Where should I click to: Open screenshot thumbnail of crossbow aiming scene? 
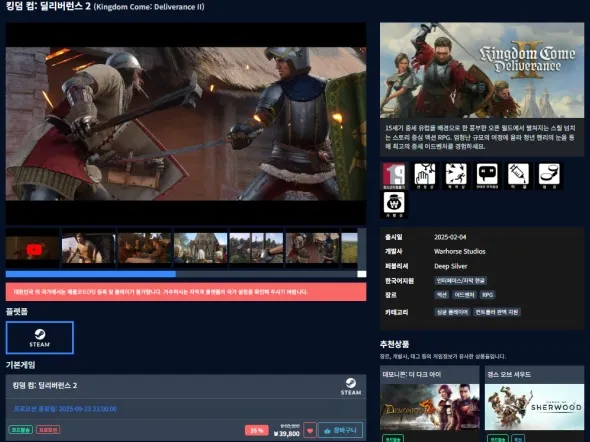click(x=256, y=248)
